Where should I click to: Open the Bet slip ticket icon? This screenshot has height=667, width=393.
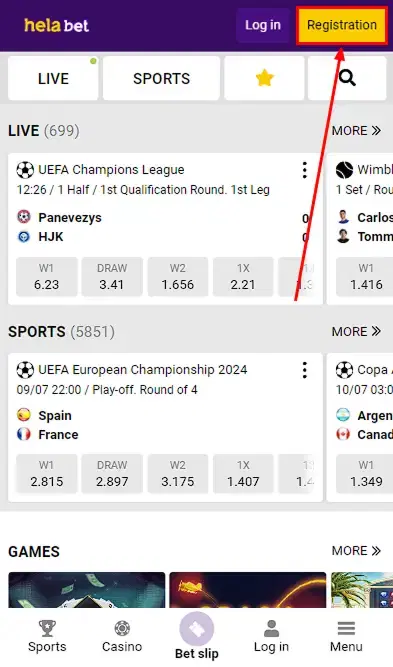click(x=196, y=629)
